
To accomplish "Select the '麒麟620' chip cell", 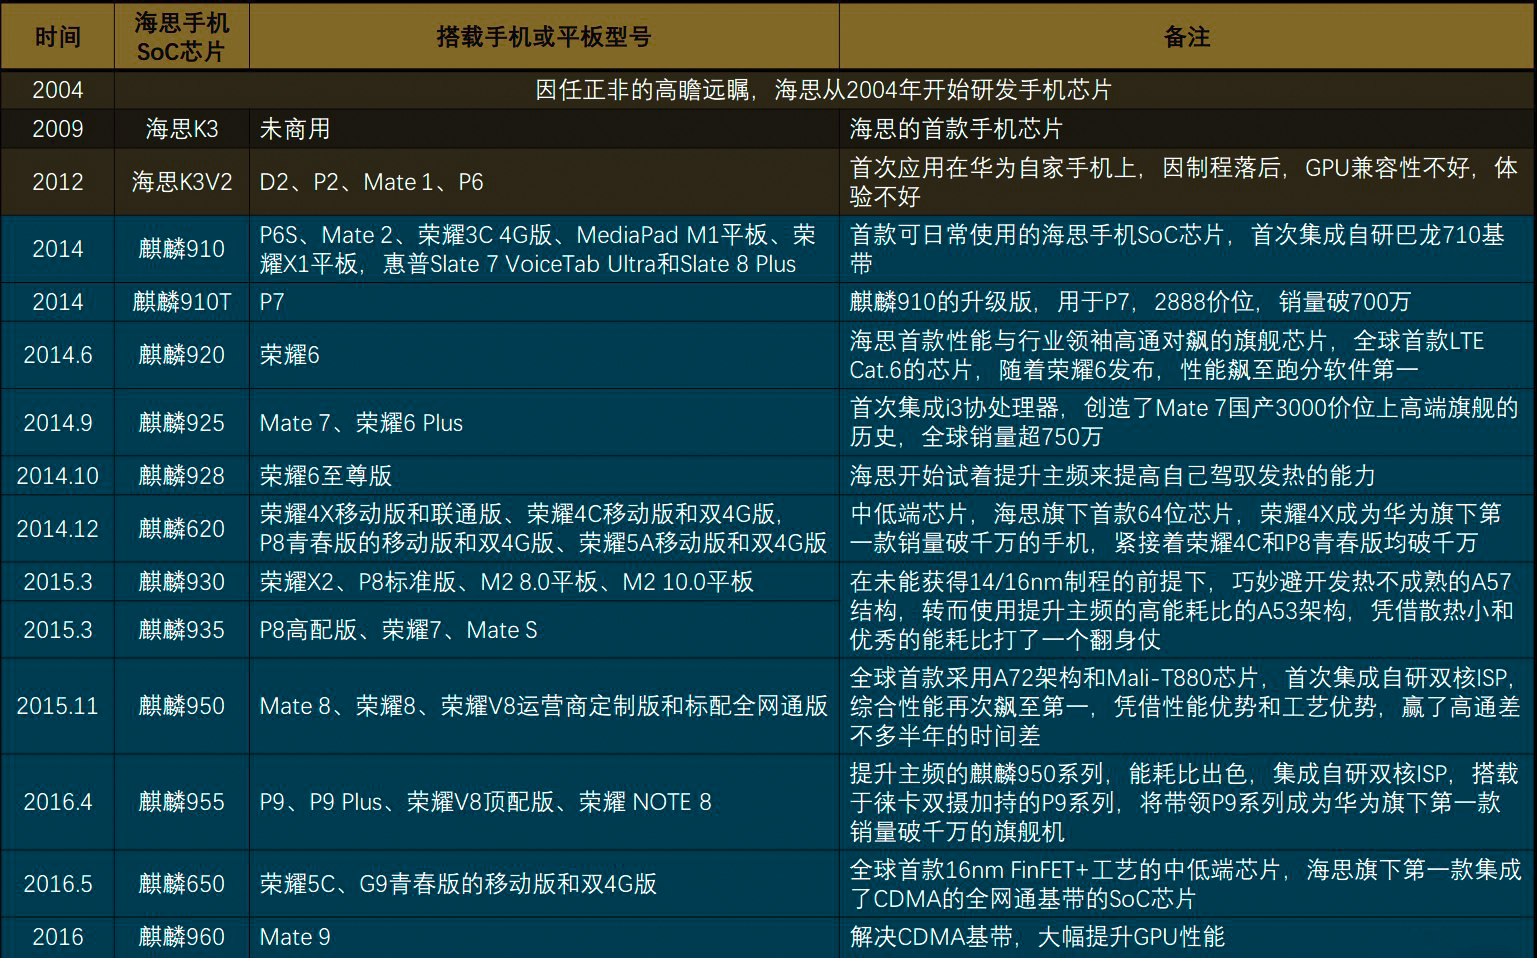I will tap(181, 529).
